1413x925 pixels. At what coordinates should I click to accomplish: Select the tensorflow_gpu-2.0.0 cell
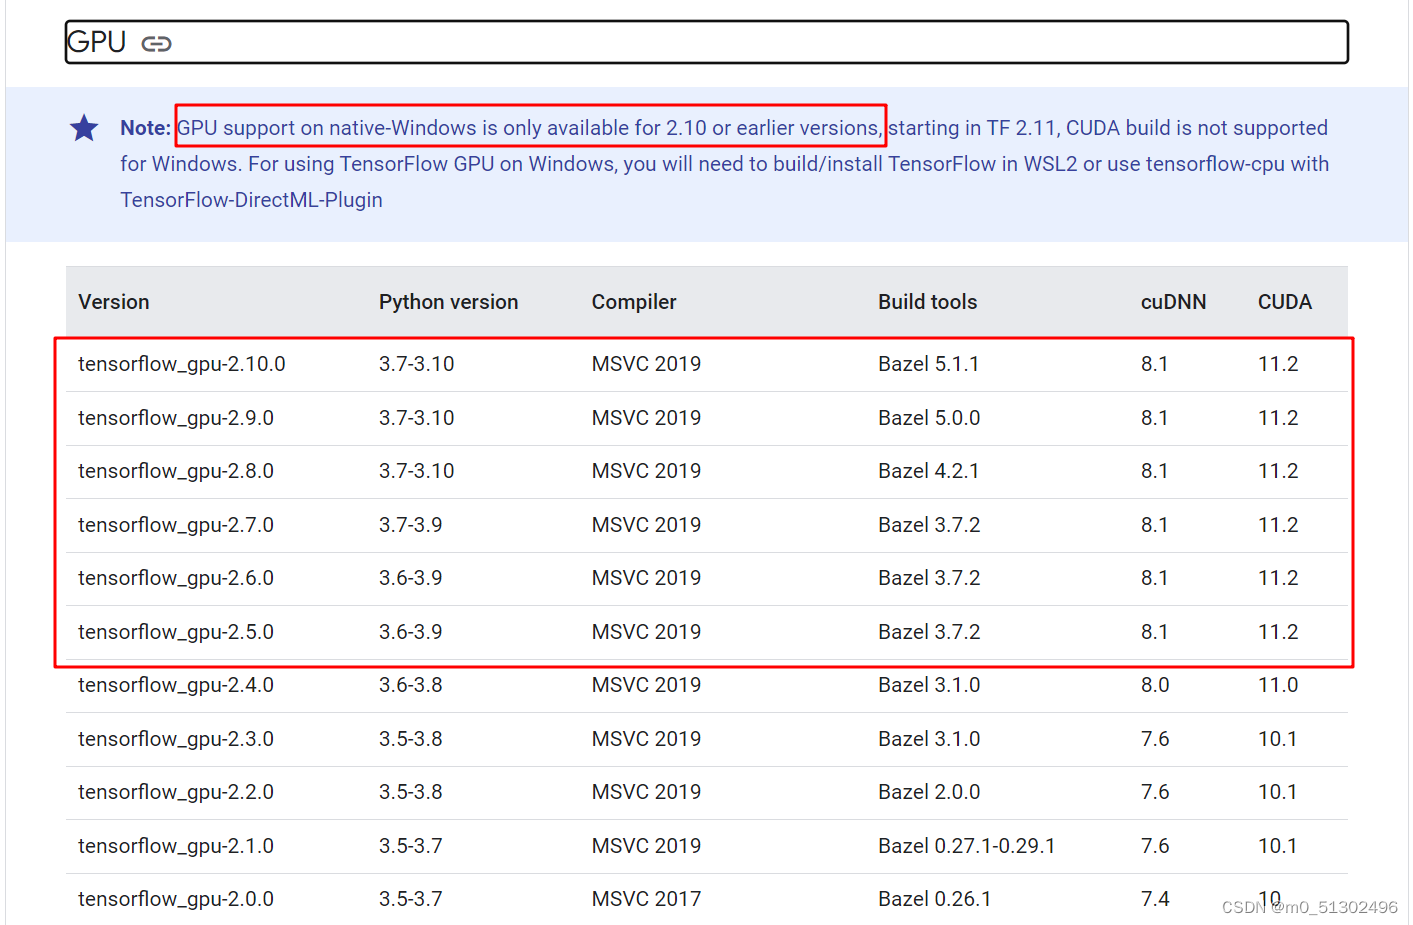[176, 899]
